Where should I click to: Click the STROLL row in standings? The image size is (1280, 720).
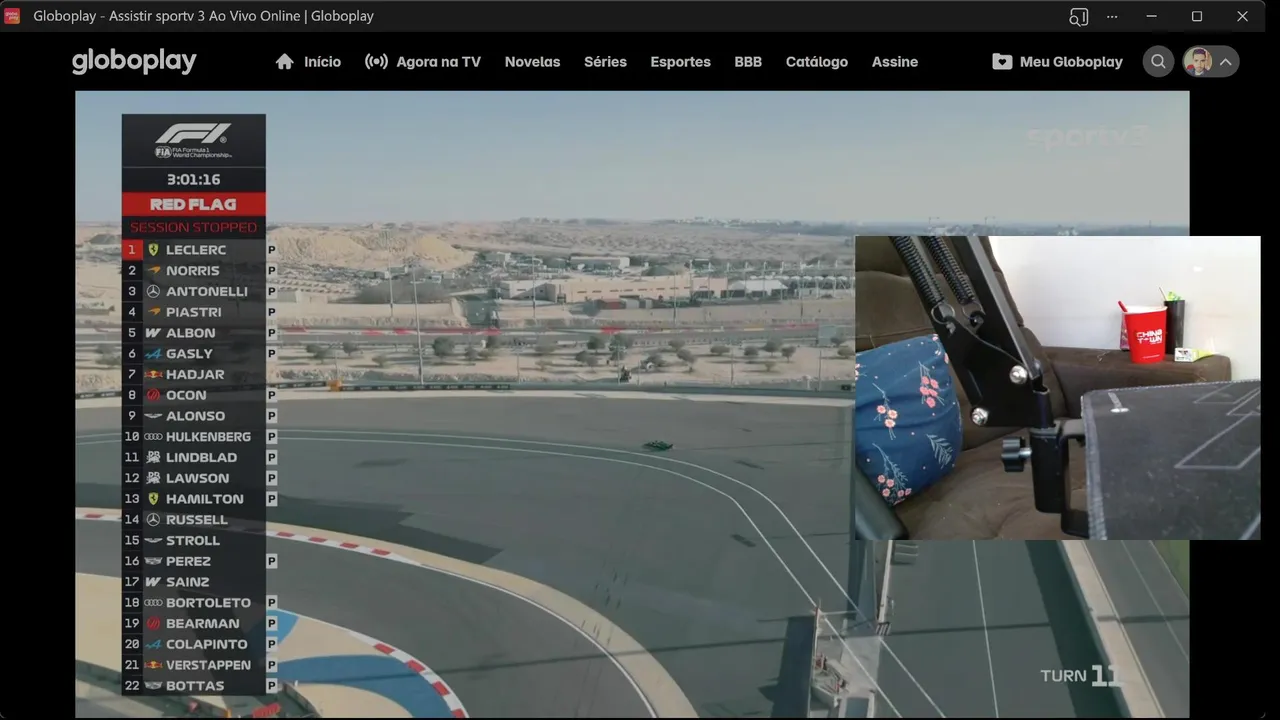pyautogui.click(x=194, y=540)
